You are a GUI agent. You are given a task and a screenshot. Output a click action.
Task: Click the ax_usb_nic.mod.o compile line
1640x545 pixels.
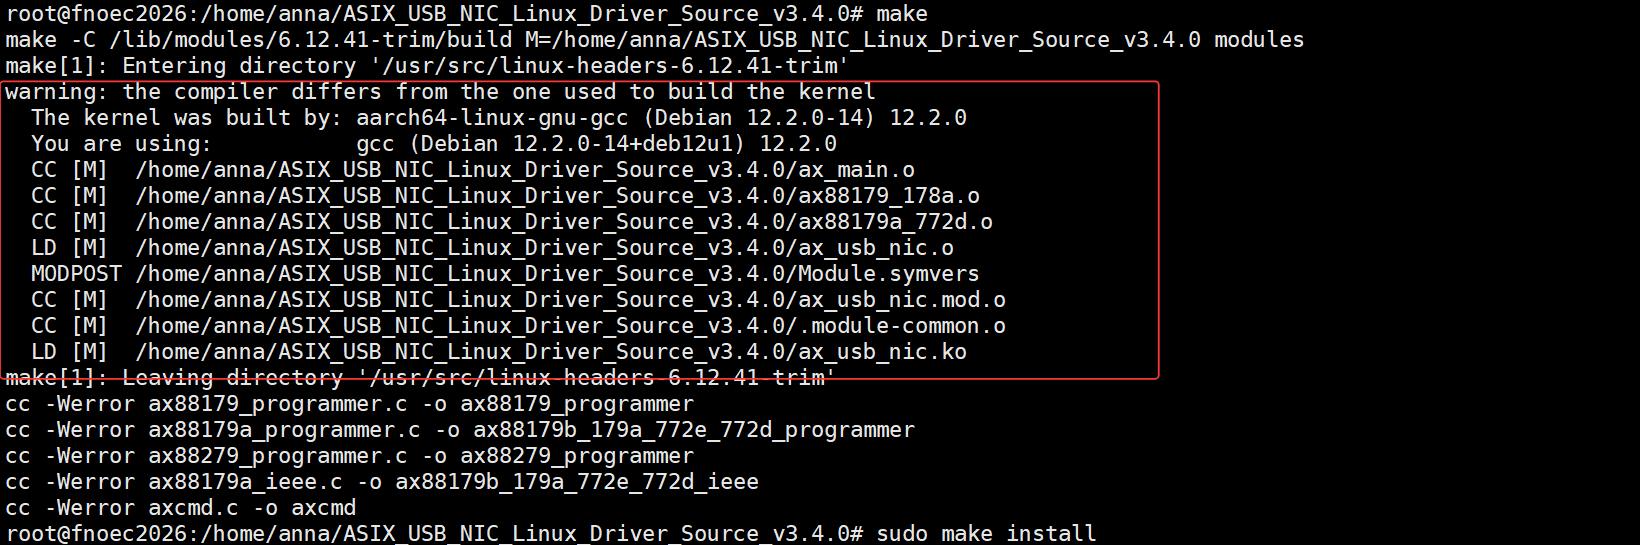pos(518,300)
